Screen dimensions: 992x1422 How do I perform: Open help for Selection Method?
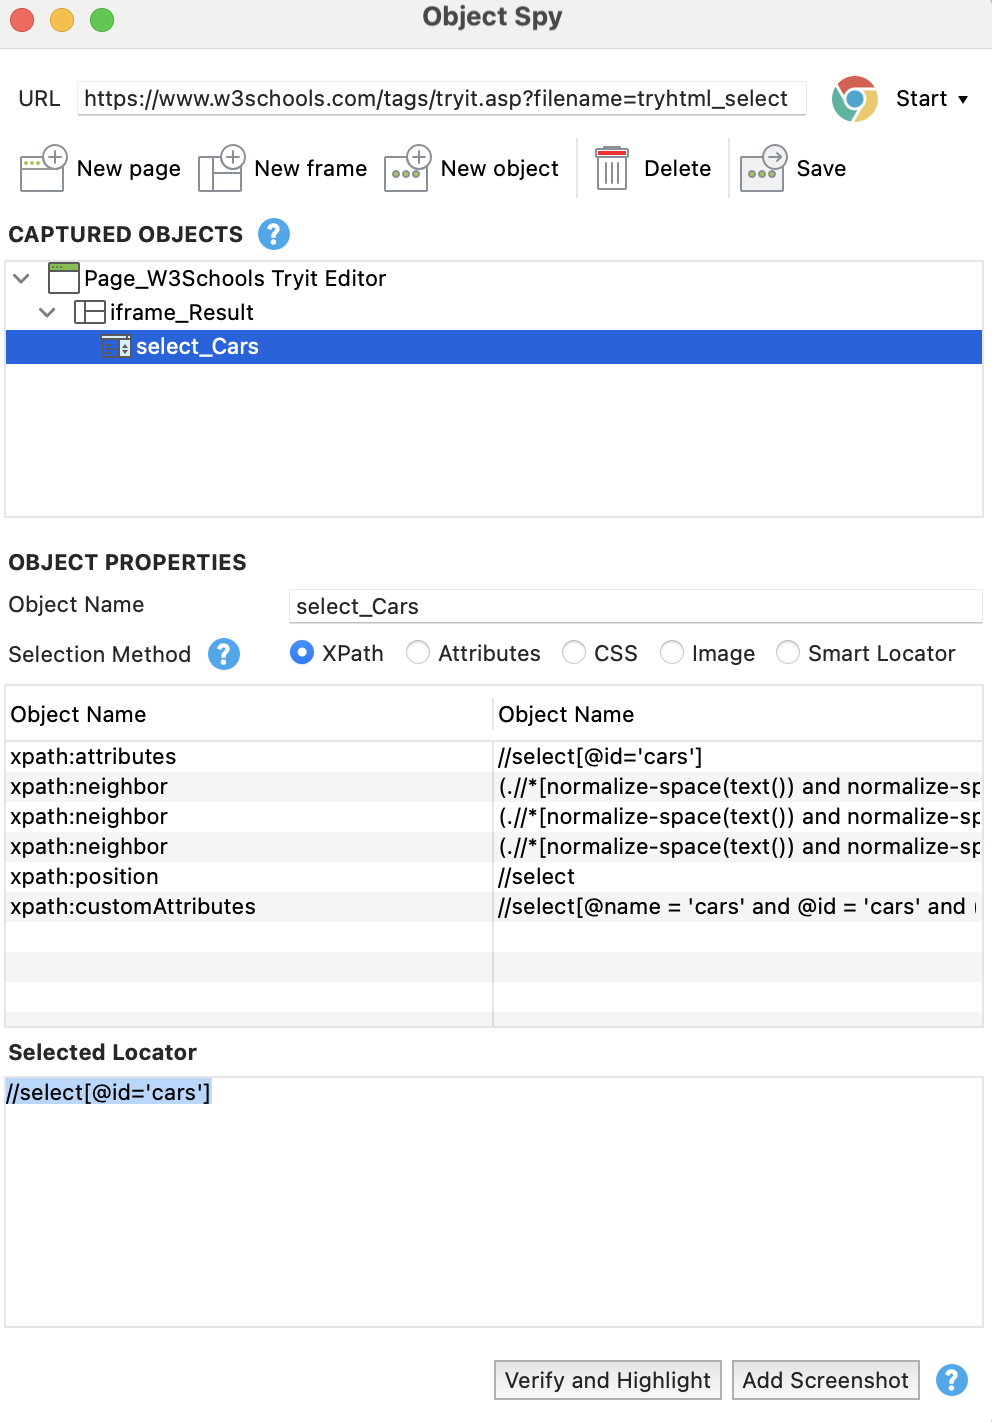tap(224, 654)
